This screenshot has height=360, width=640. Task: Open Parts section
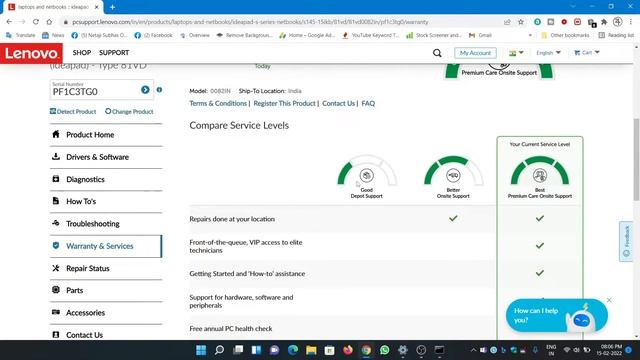(x=106, y=290)
